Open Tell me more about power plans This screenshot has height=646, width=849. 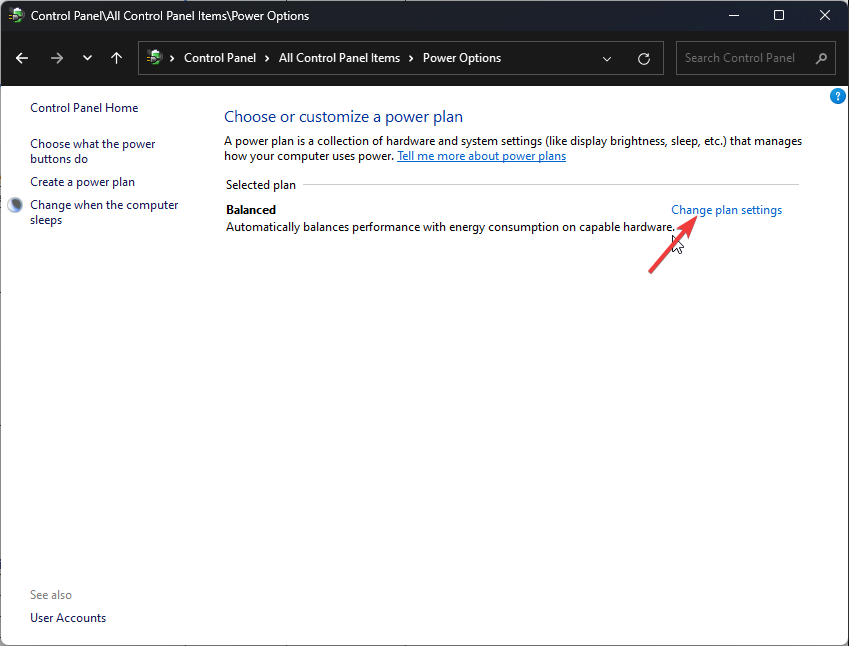click(481, 156)
